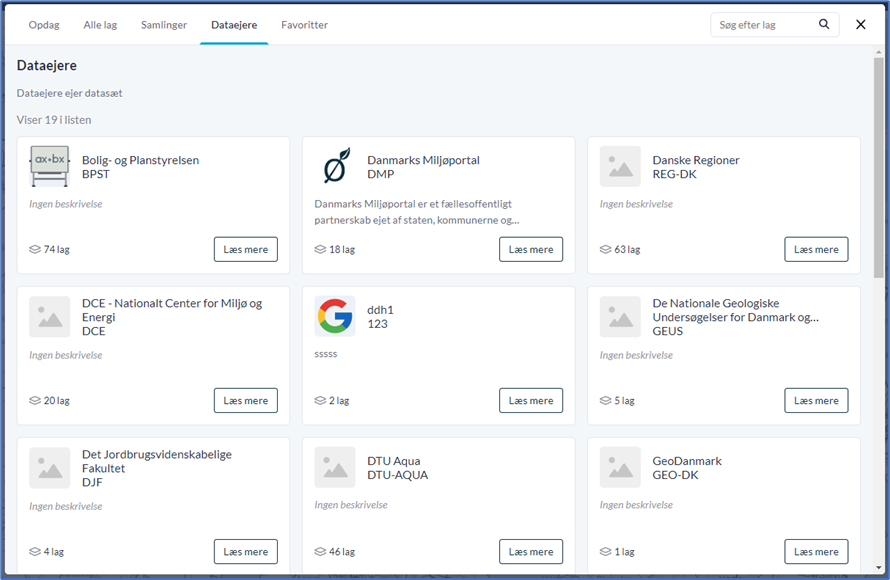Go to the Samlinger tab

click(x=164, y=24)
